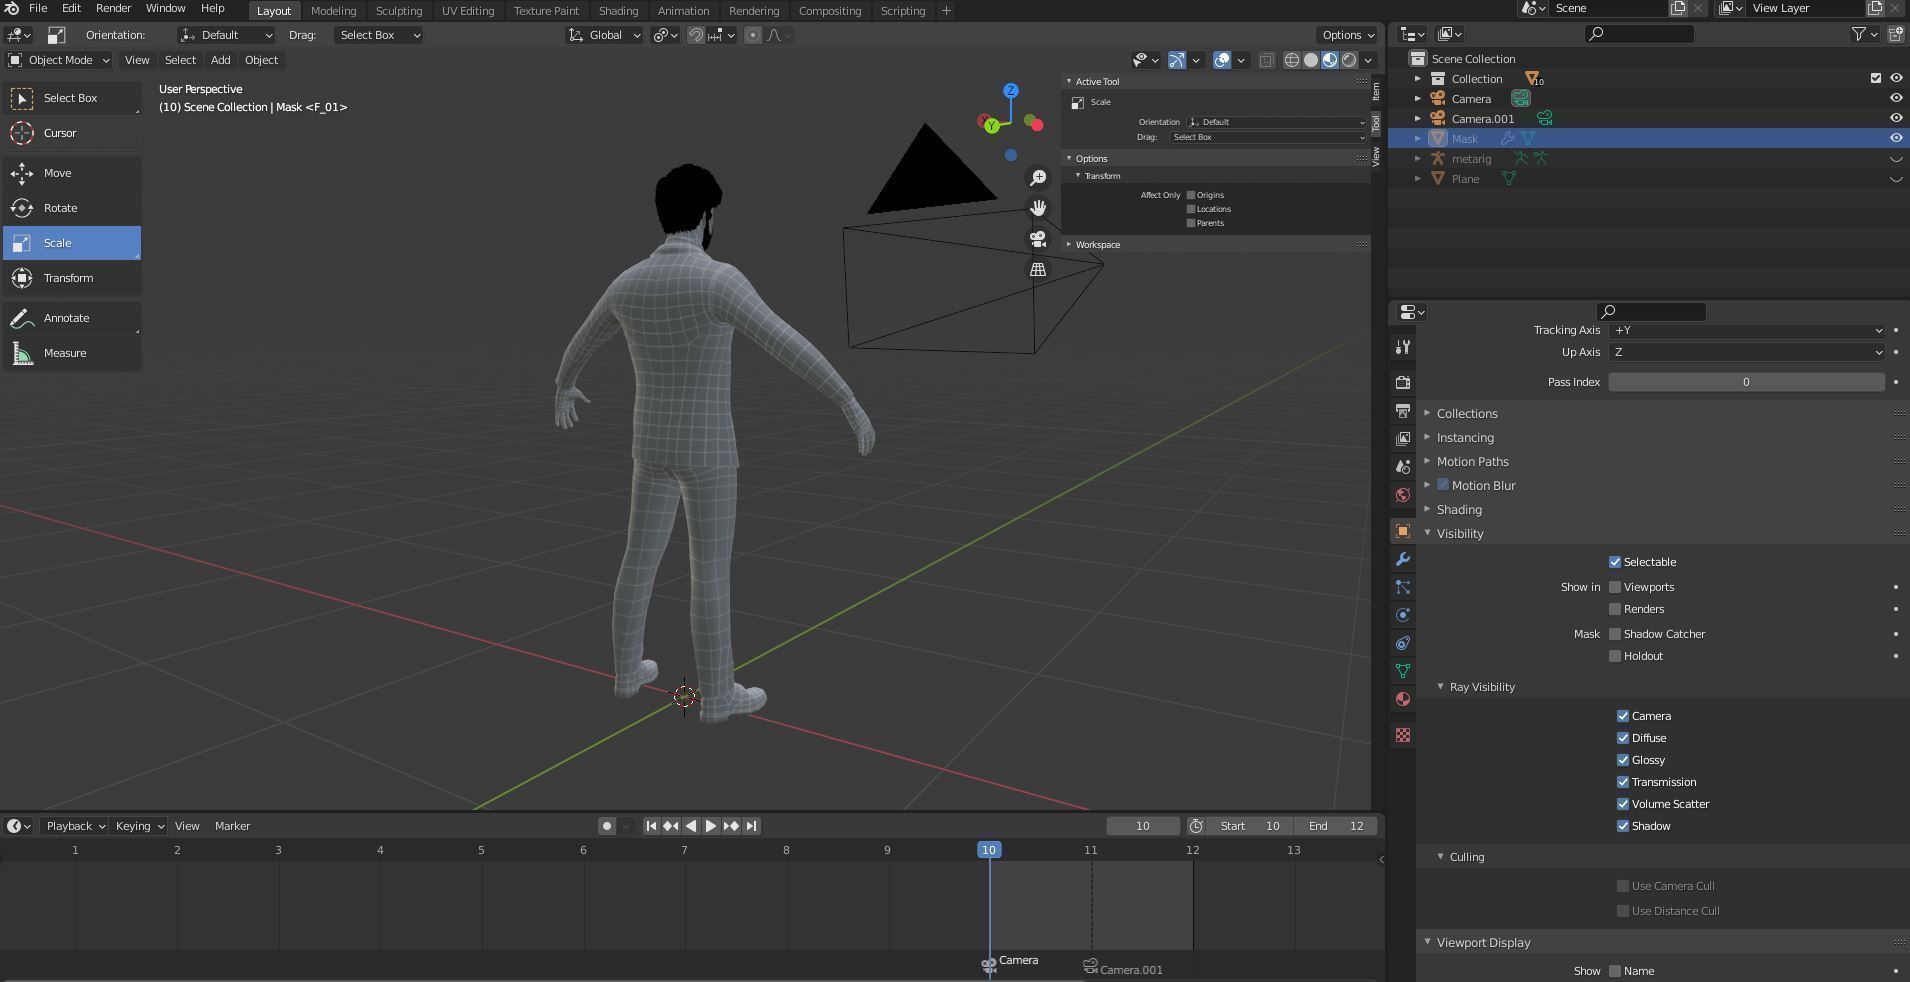Jump to the timeline end frame
The image size is (1910, 982).
pyautogui.click(x=751, y=826)
